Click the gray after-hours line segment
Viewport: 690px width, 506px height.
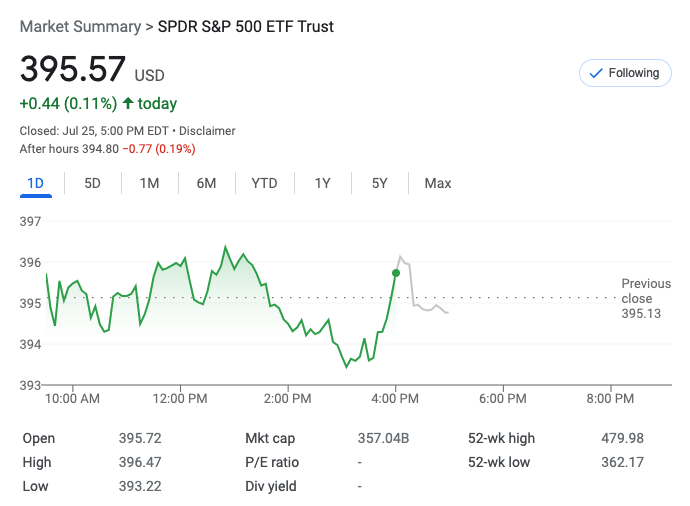428,307
